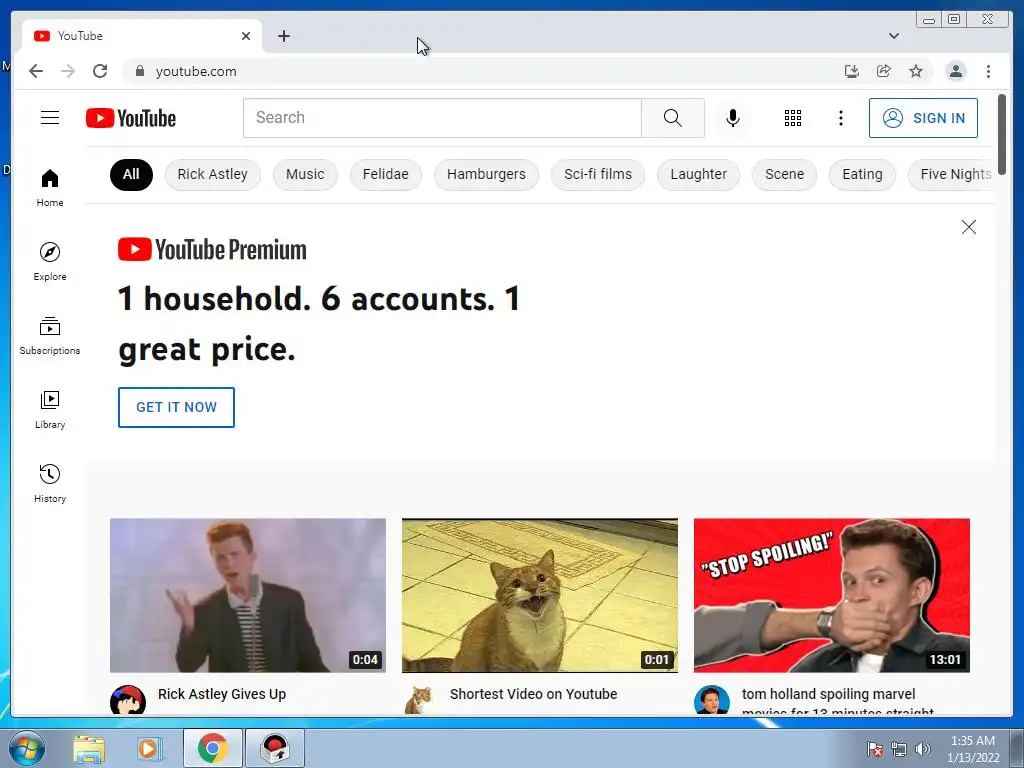
Task: Select the All filter chip
Action: (131, 174)
